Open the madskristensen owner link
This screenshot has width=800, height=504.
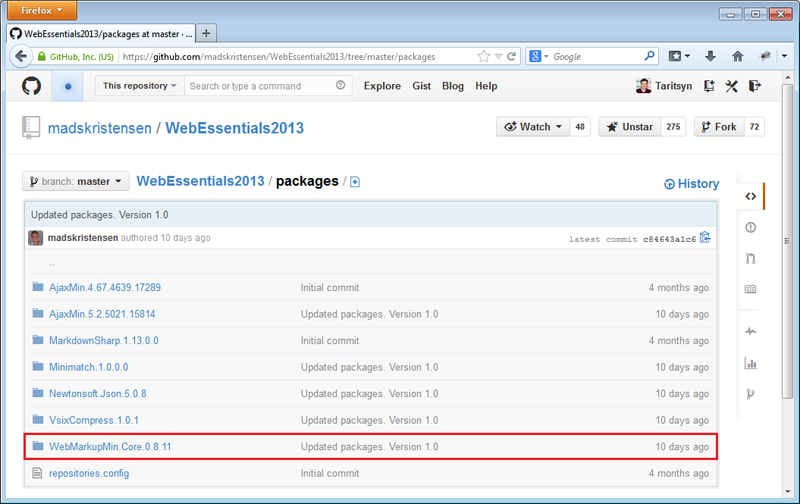[x=99, y=128]
